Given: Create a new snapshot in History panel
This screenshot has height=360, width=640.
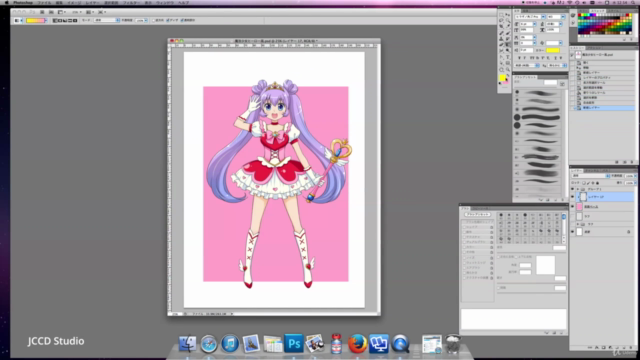Looking at the screenshot, I should tap(624, 162).
